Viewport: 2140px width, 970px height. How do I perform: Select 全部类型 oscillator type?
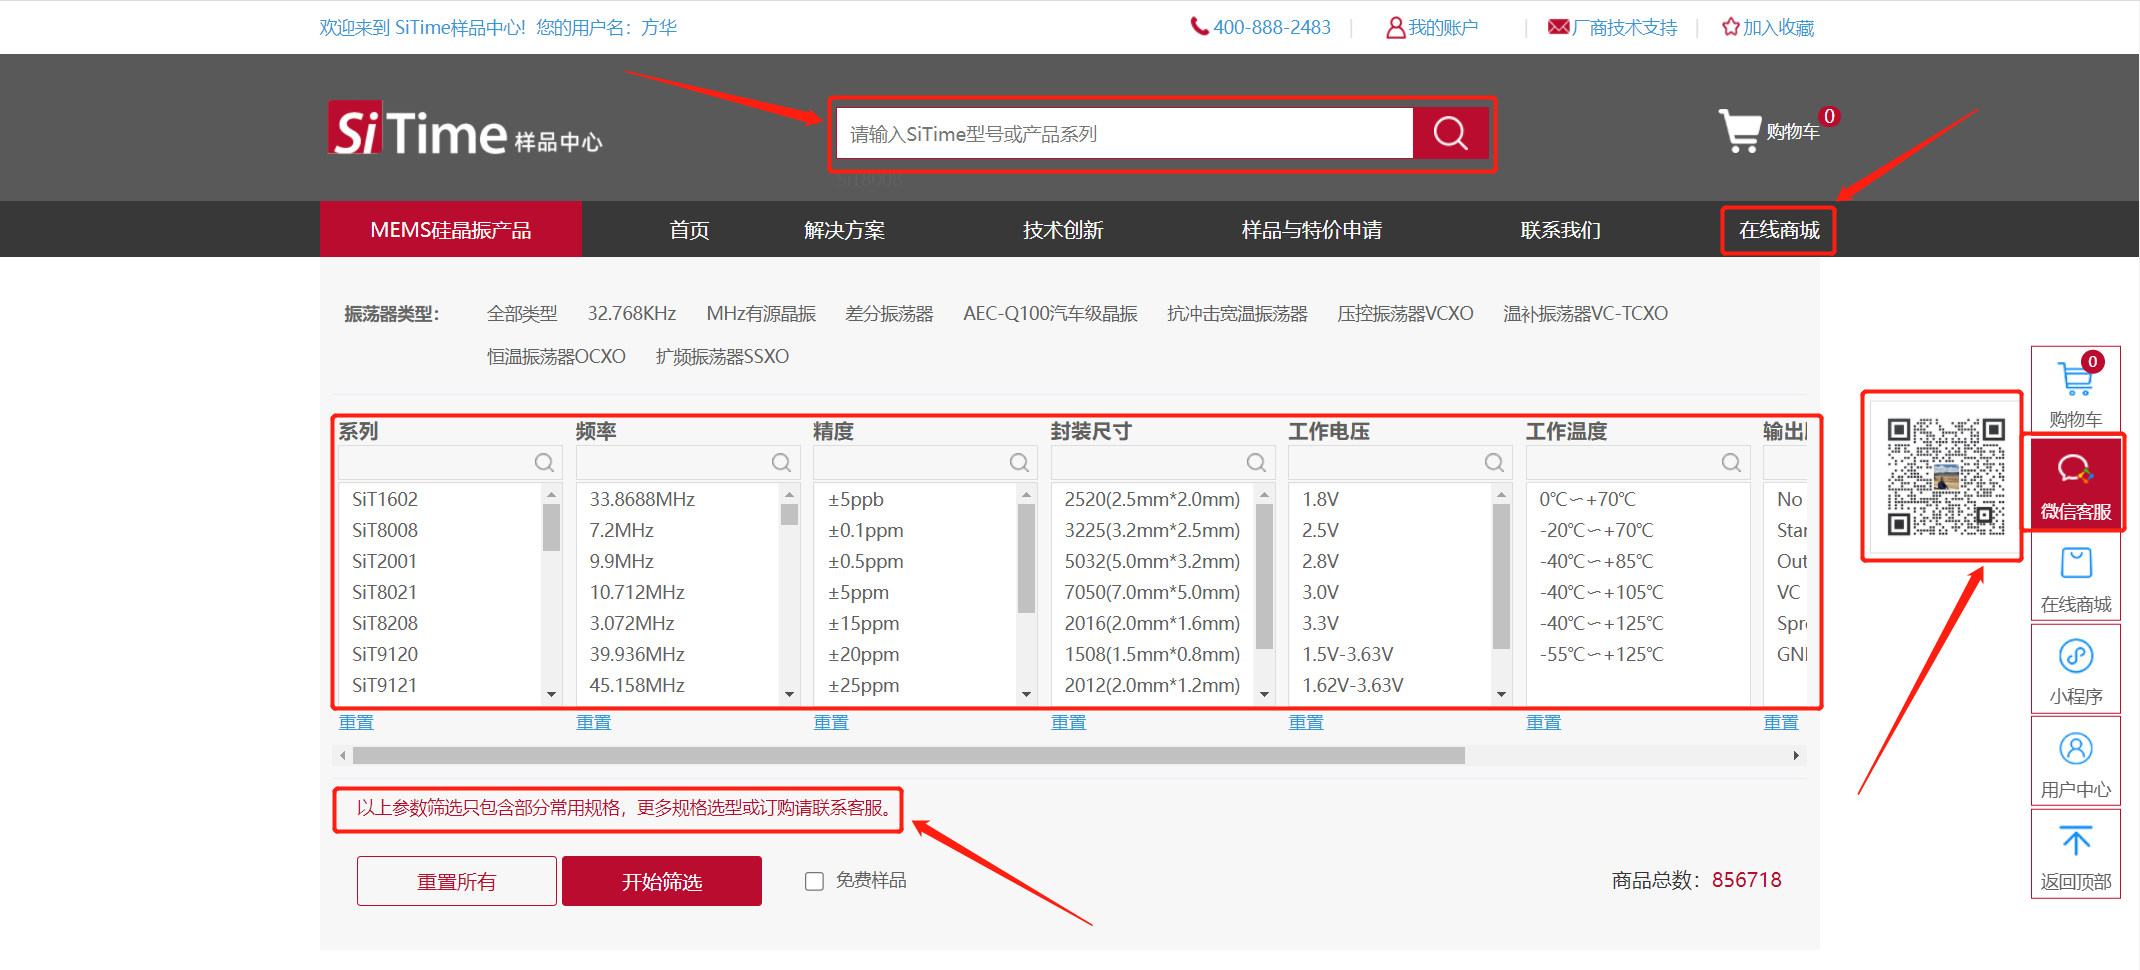(522, 313)
